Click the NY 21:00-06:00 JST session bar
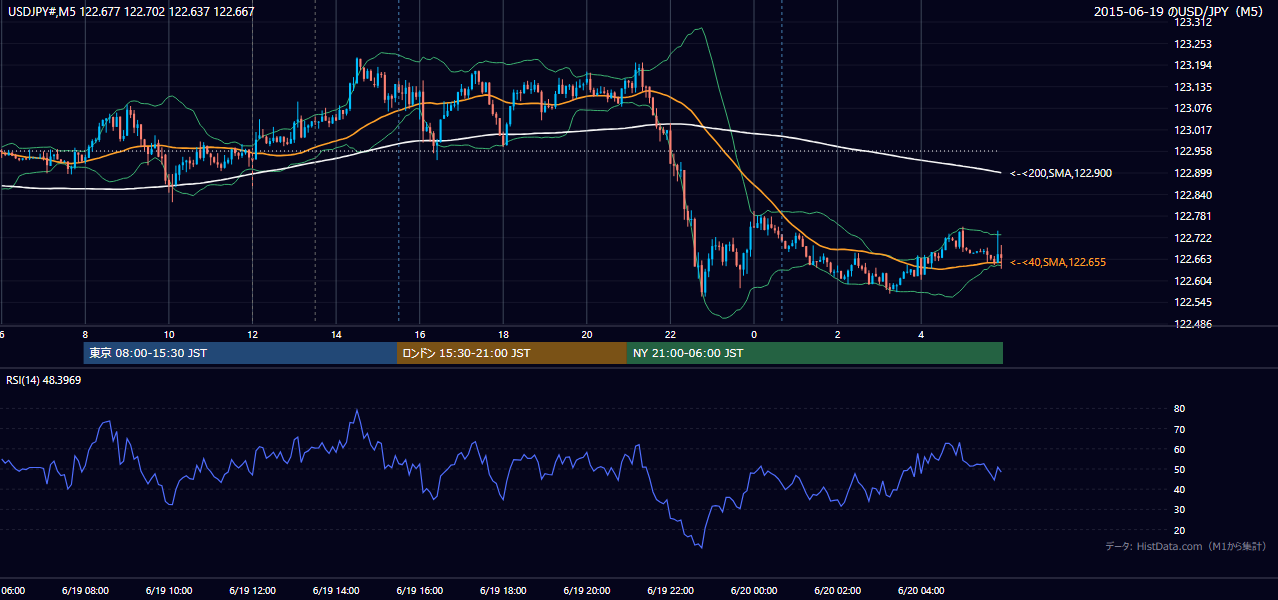 (815, 353)
